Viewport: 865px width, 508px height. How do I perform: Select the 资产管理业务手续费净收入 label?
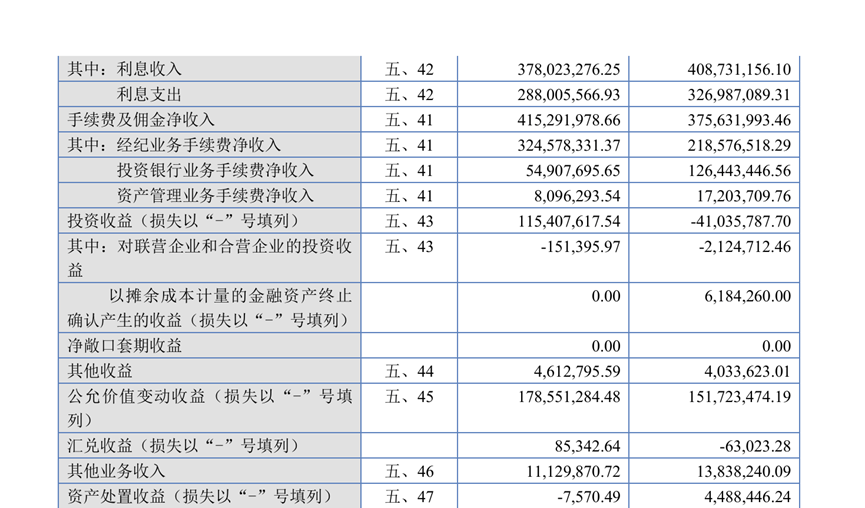click(x=215, y=196)
